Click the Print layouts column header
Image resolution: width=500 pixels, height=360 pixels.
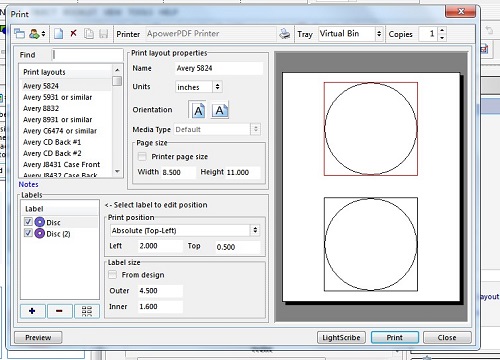66,72
